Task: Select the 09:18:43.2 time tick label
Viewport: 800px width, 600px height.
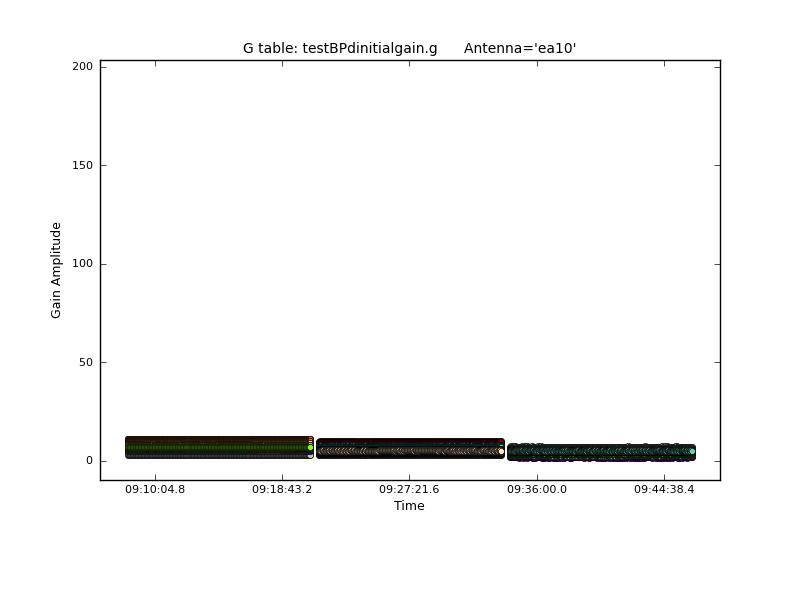Action: point(282,489)
